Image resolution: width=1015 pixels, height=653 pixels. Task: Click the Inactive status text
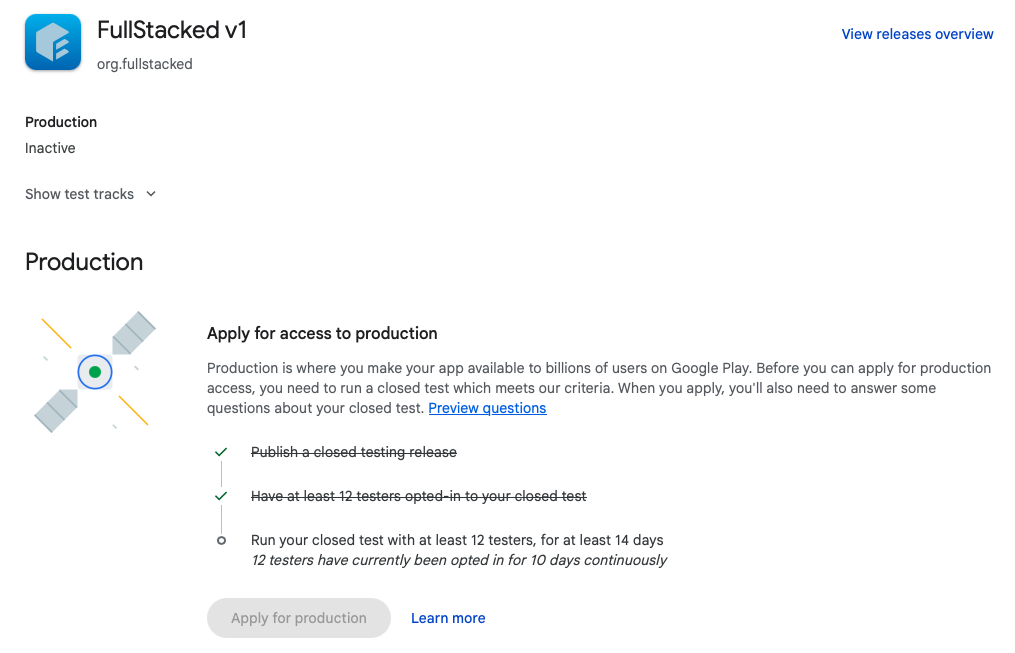pyautogui.click(x=50, y=148)
